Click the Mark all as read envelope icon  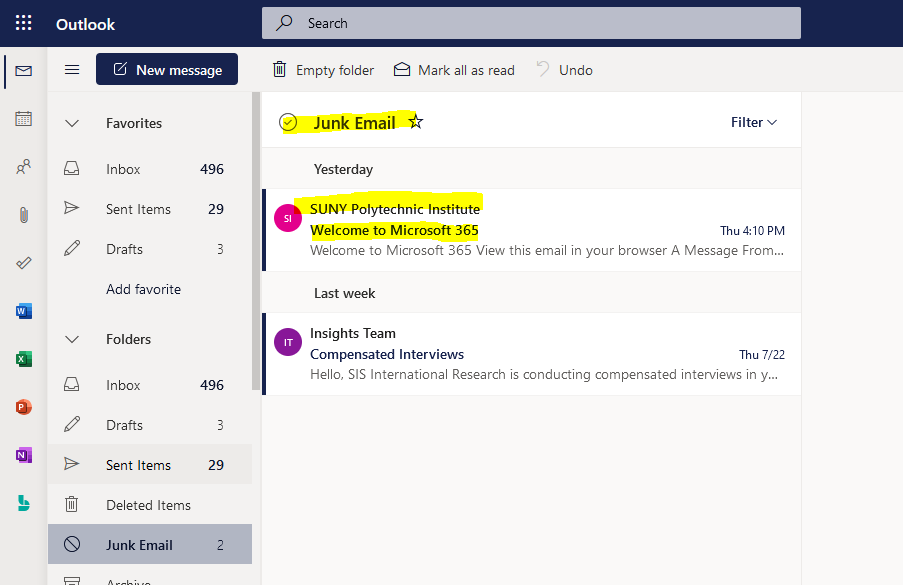coord(401,70)
